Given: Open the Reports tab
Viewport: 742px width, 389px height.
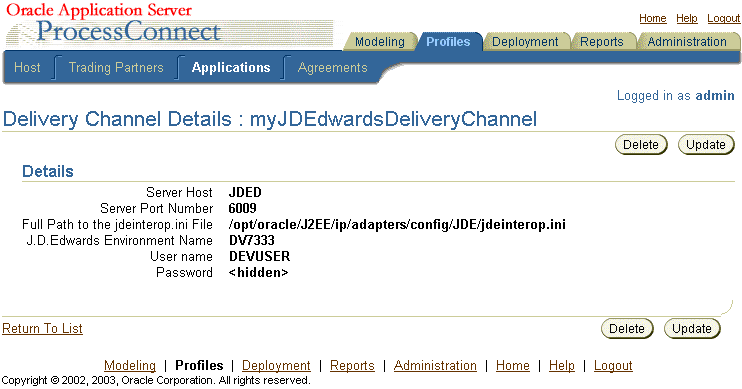Looking at the screenshot, I should (x=601, y=42).
